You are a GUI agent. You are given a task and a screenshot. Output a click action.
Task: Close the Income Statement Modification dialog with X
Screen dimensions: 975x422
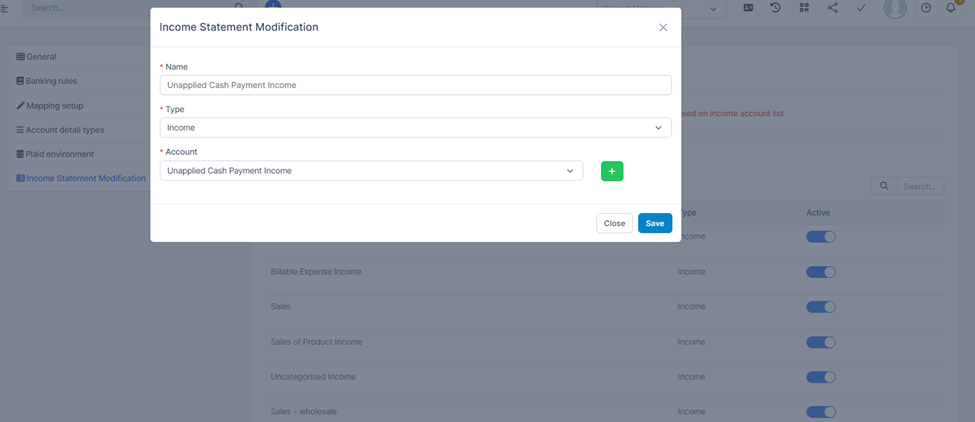click(663, 28)
